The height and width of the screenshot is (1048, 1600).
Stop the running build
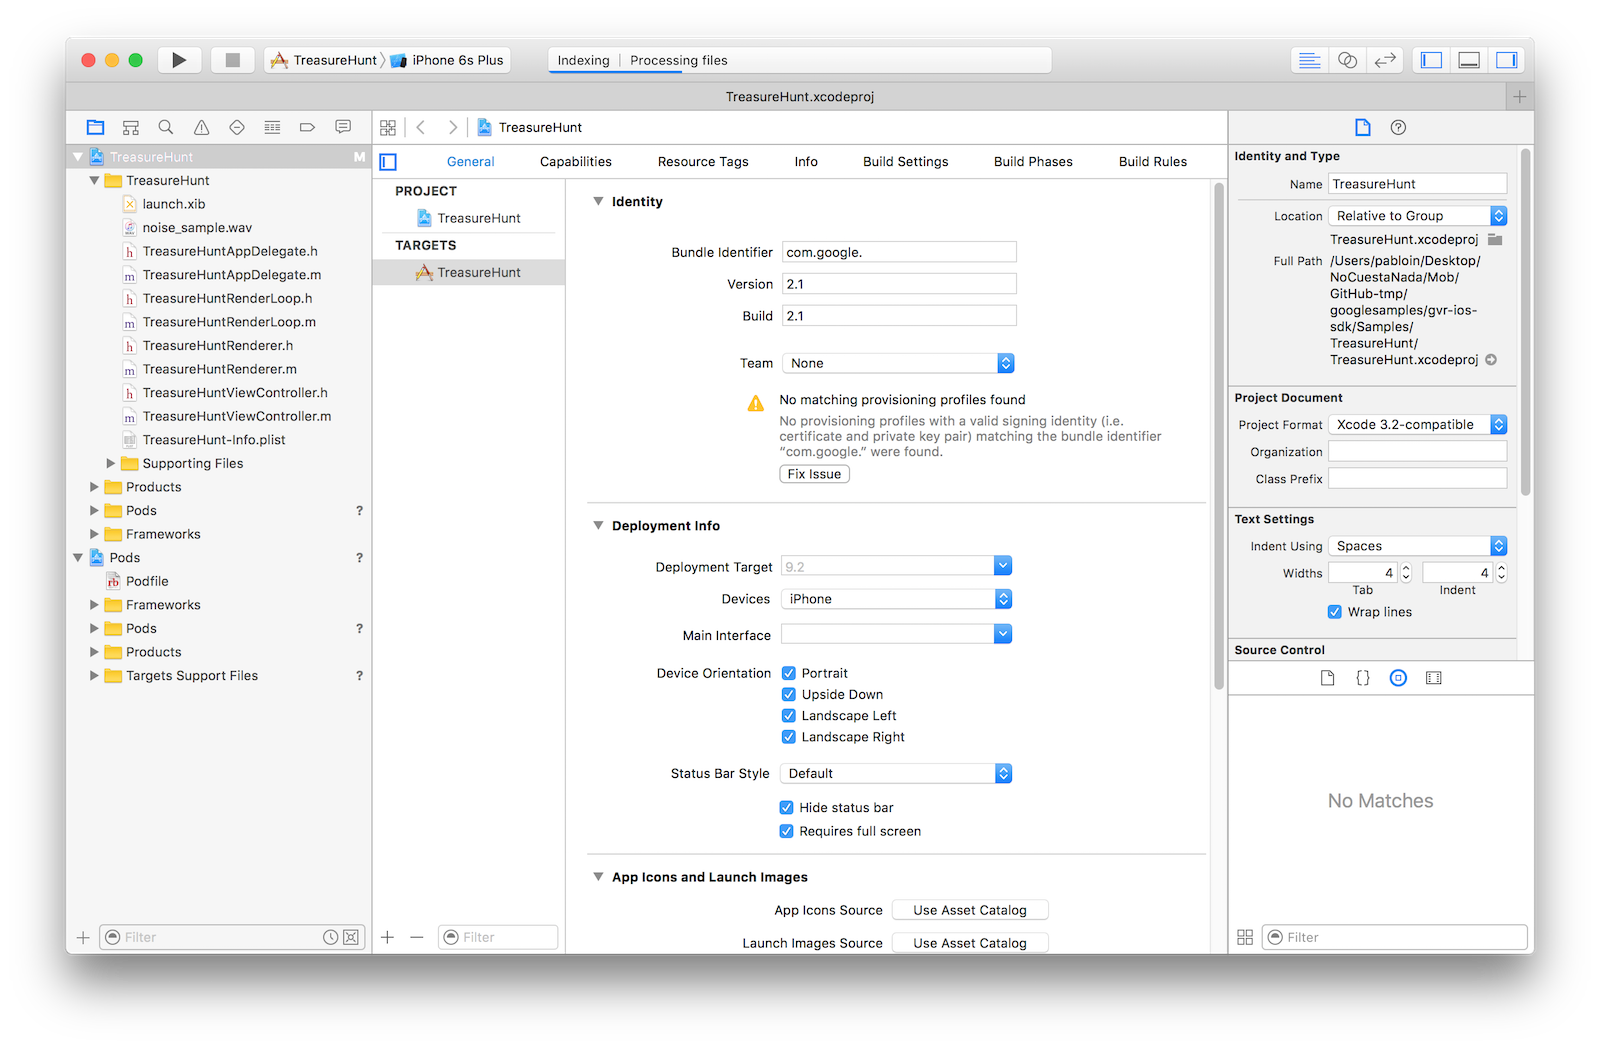pos(232,60)
